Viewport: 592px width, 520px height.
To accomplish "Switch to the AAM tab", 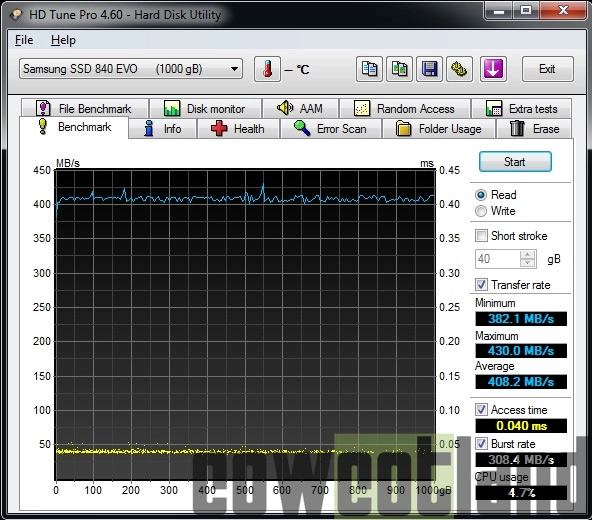I will coord(301,108).
